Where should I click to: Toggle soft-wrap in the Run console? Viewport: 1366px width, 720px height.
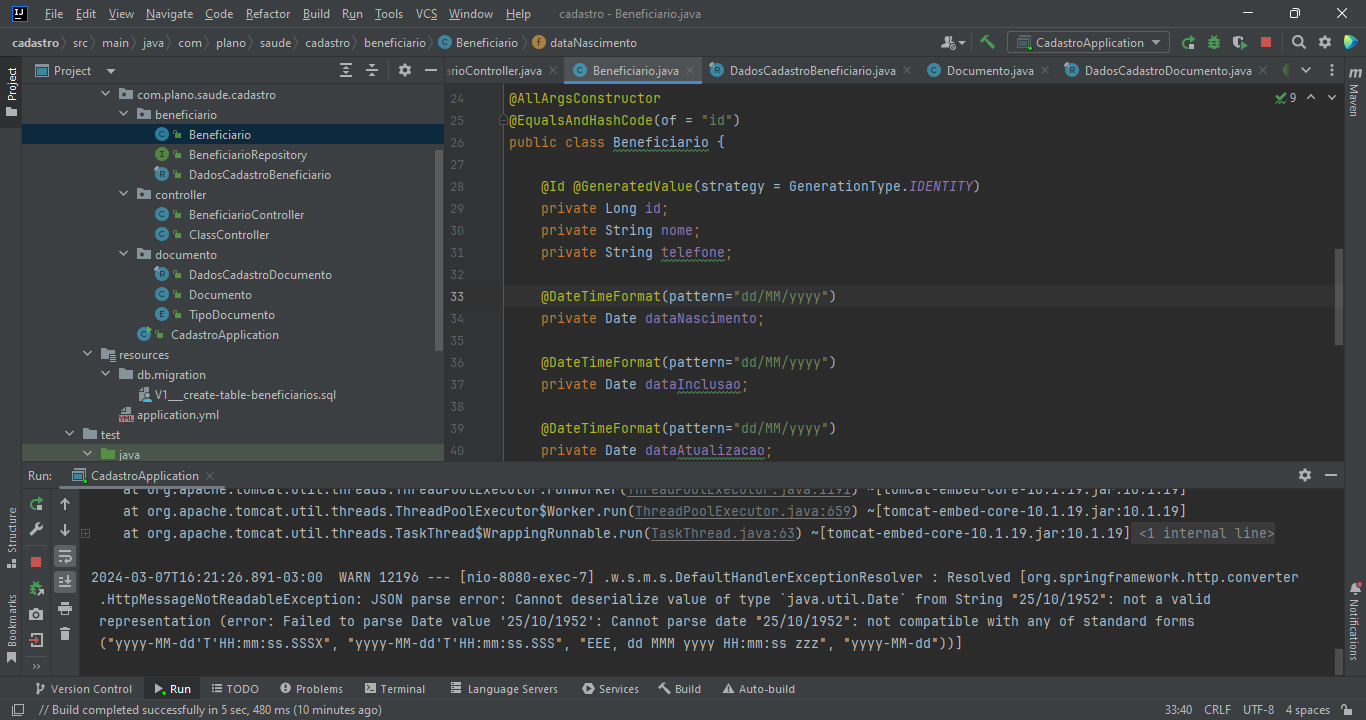[x=65, y=556]
